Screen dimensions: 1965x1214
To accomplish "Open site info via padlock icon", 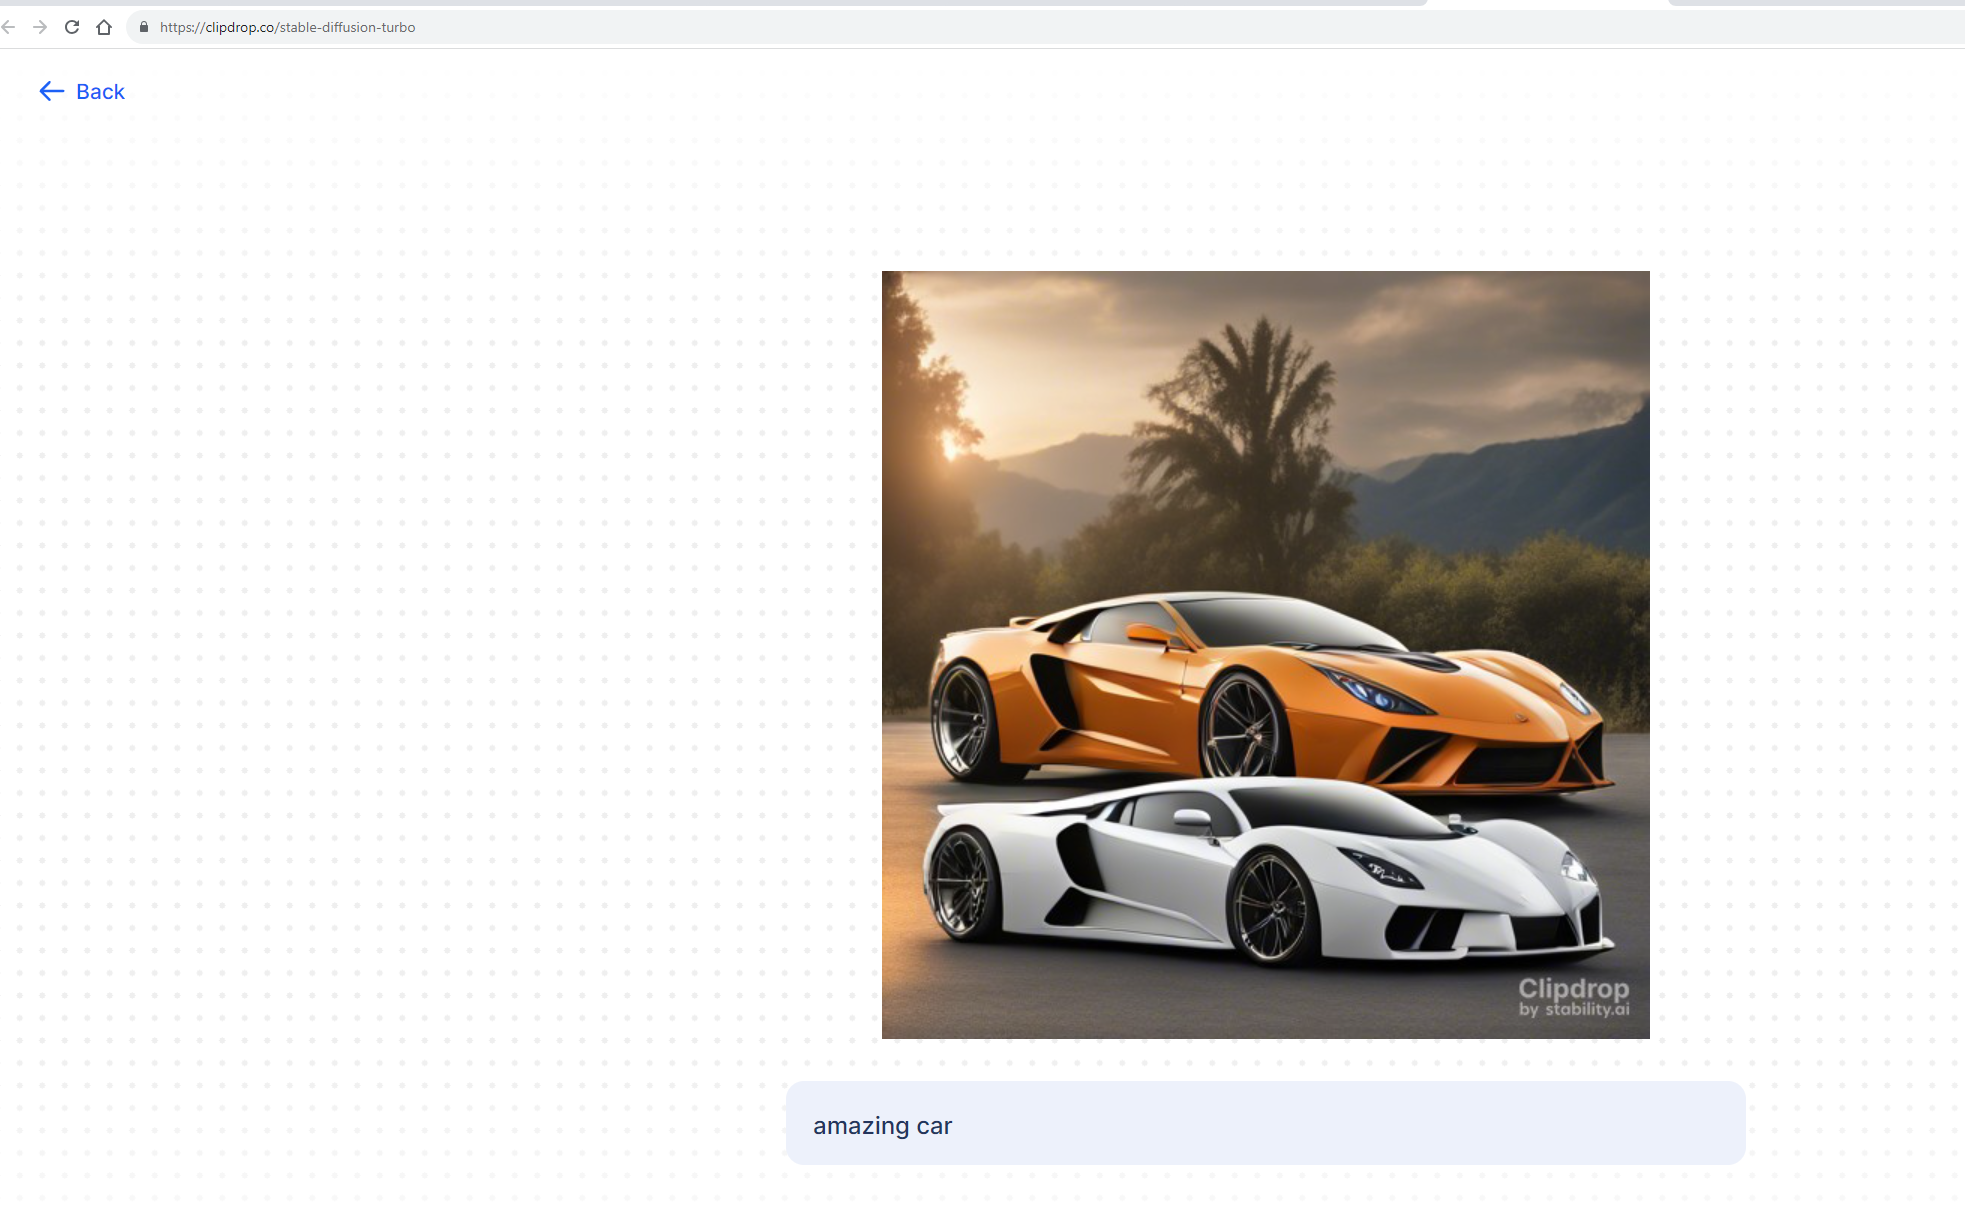I will (144, 27).
